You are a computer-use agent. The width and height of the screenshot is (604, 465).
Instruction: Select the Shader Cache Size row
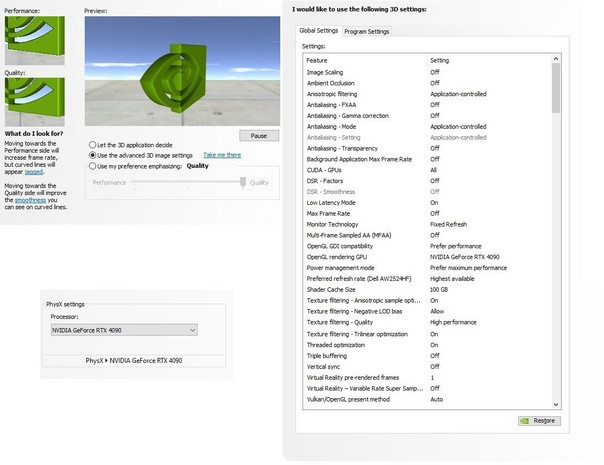click(x=428, y=290)
